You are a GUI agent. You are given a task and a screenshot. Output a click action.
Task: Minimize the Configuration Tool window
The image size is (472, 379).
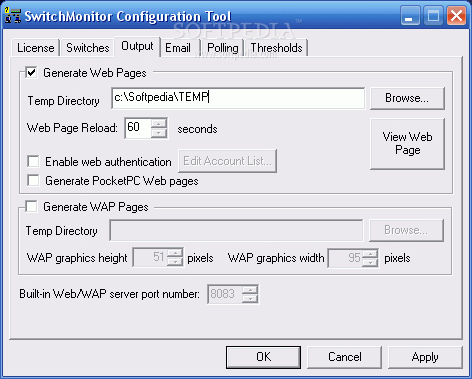410,15
